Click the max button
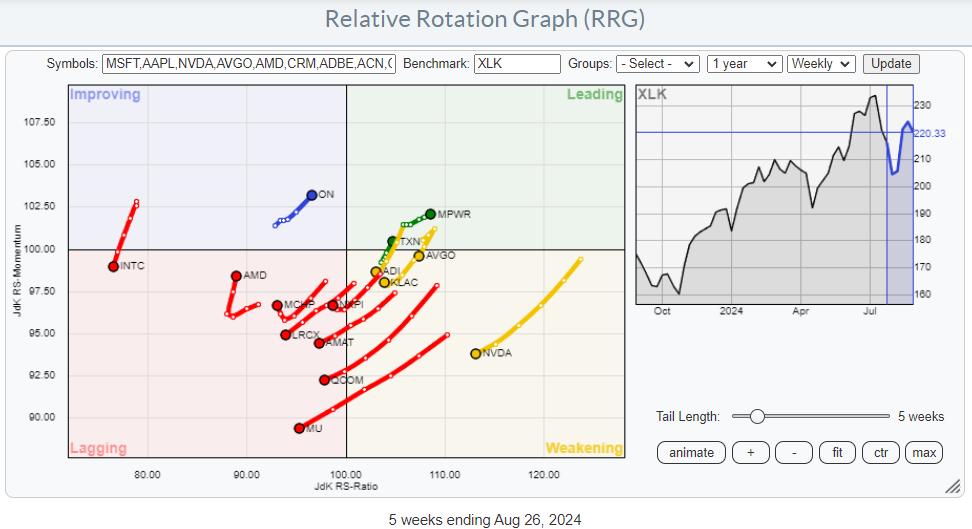Screen dimensions: 972x529 point(924,453)
